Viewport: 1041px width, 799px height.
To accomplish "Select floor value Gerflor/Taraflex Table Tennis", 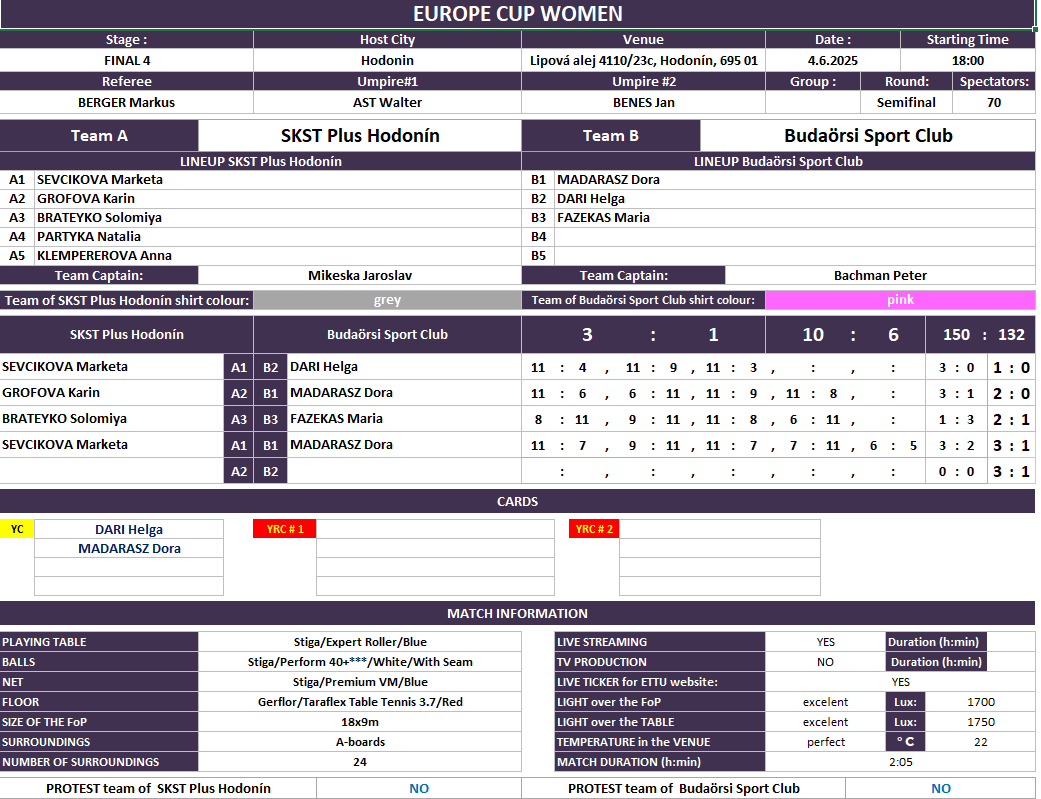I will click(360, 701).
